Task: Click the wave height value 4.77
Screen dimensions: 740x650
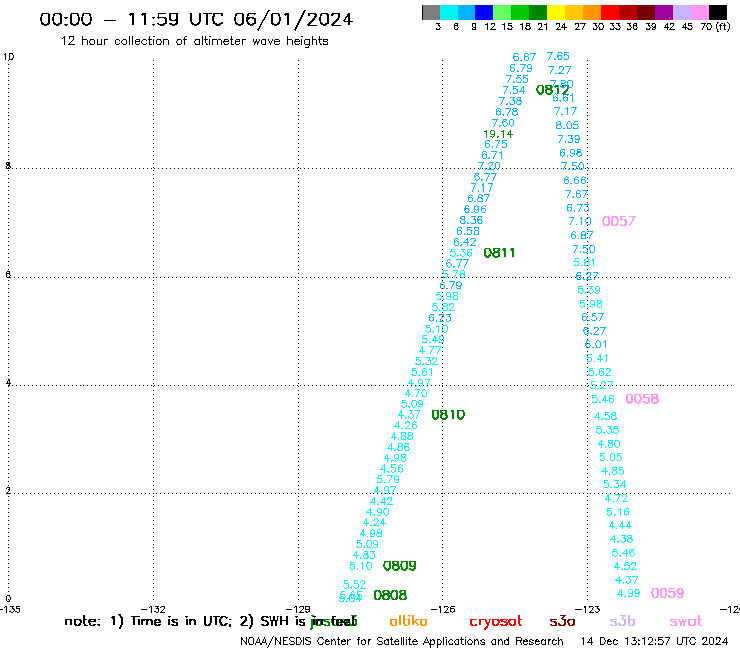Action: (x=430, y=350)
